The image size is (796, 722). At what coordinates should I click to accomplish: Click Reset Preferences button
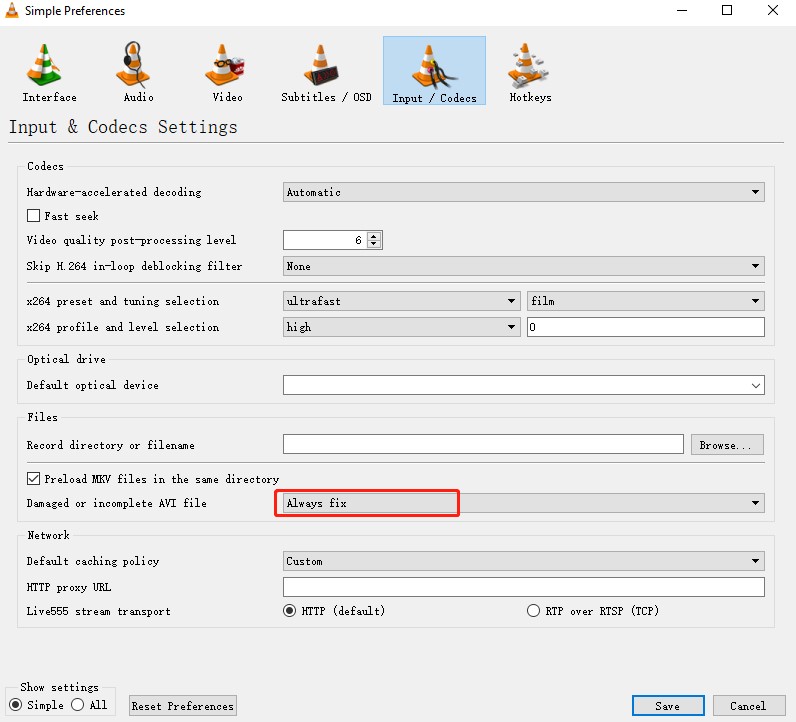click(x=183, y=706)
